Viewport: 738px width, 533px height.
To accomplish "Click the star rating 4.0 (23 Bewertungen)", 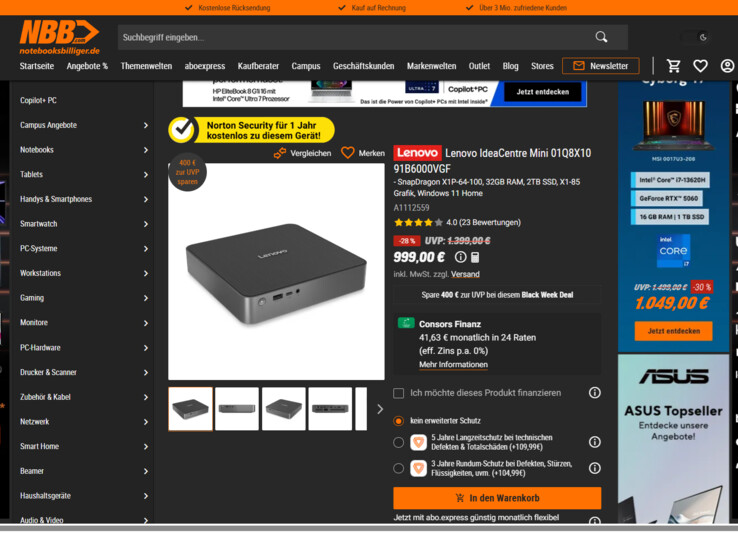I will coord(457,222).
